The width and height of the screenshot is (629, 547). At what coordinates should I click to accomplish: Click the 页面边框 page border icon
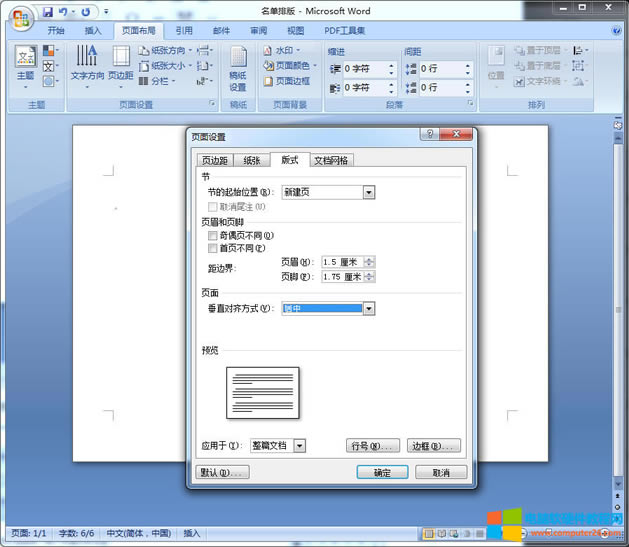(x=287, y=81)
